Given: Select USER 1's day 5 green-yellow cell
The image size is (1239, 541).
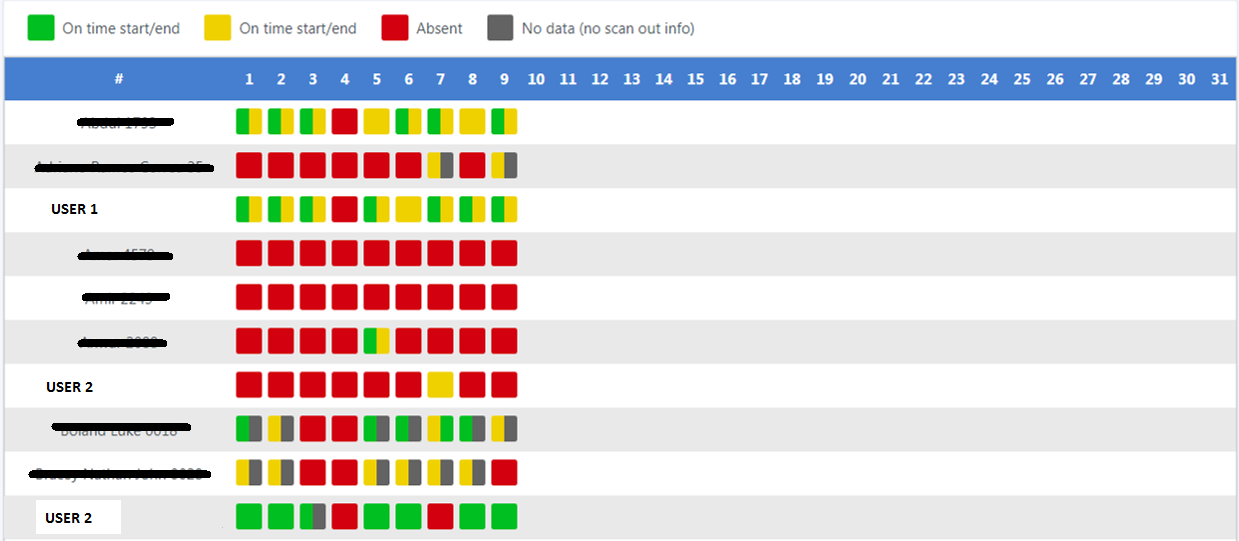Looking at the screenshot, I should tap(376, 209).
